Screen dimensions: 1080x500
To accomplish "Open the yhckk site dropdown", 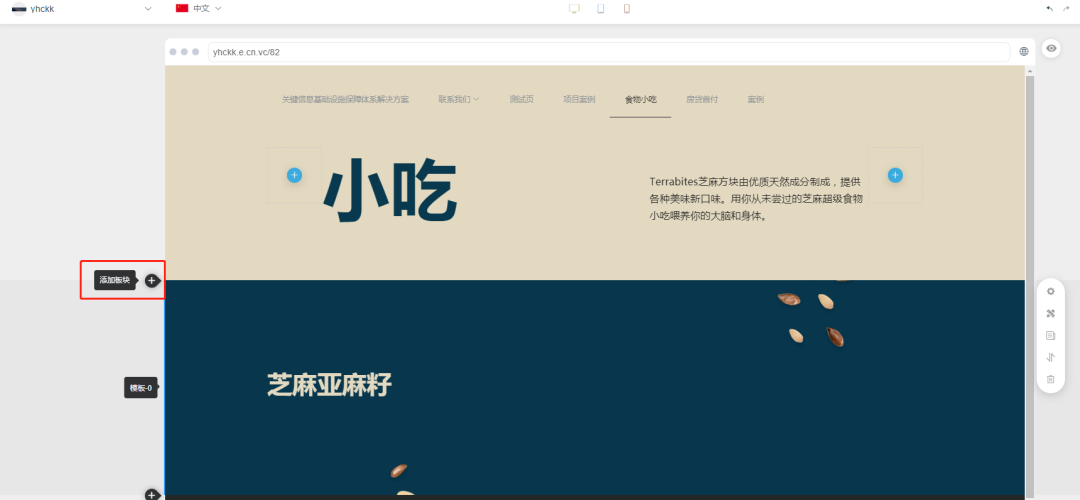I will pyautogui.click(x=83, y=9).
